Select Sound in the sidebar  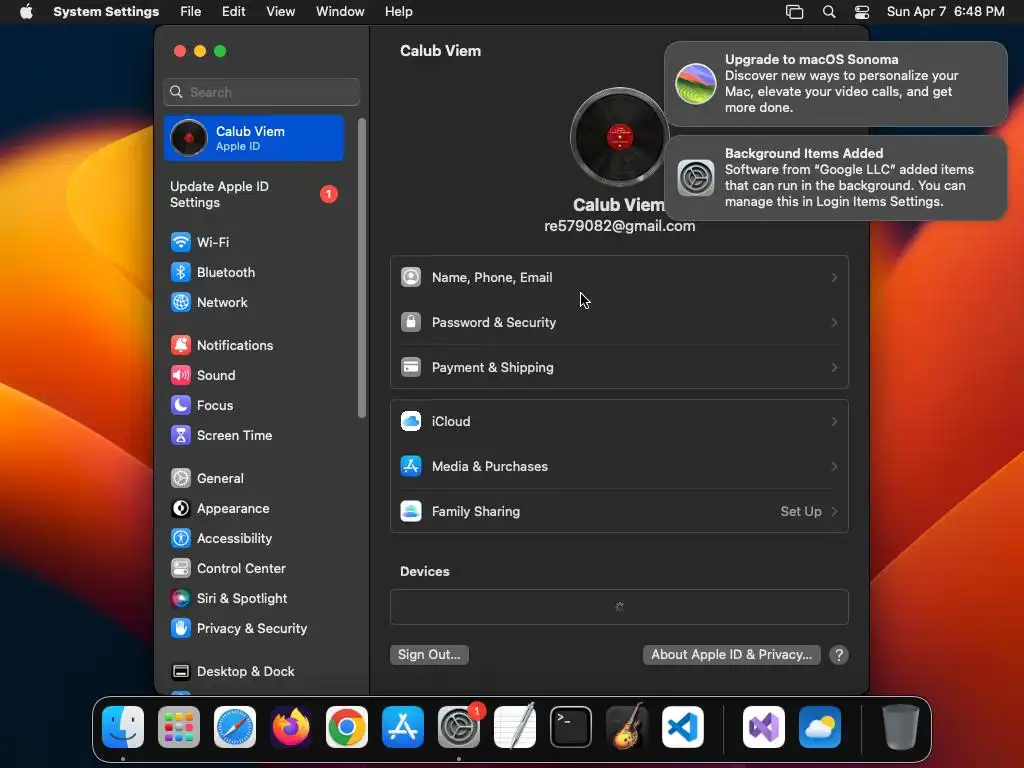point(203,376)
